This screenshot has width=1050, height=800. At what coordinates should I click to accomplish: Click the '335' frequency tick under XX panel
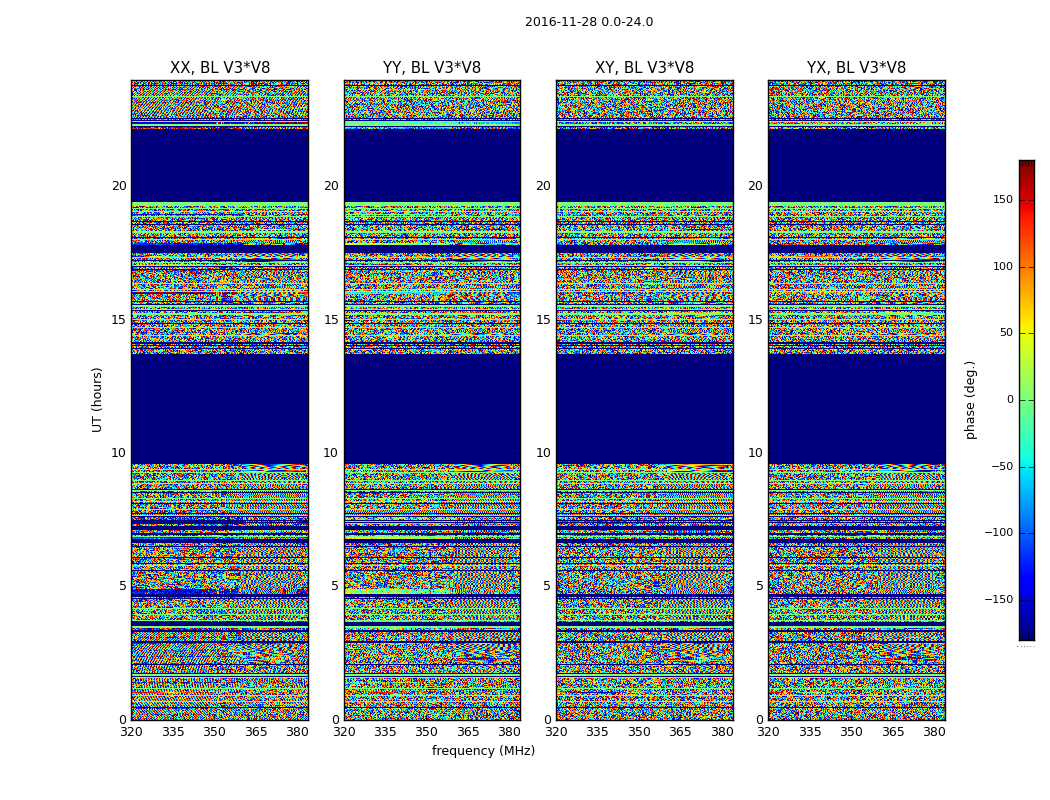click(173, 732)
